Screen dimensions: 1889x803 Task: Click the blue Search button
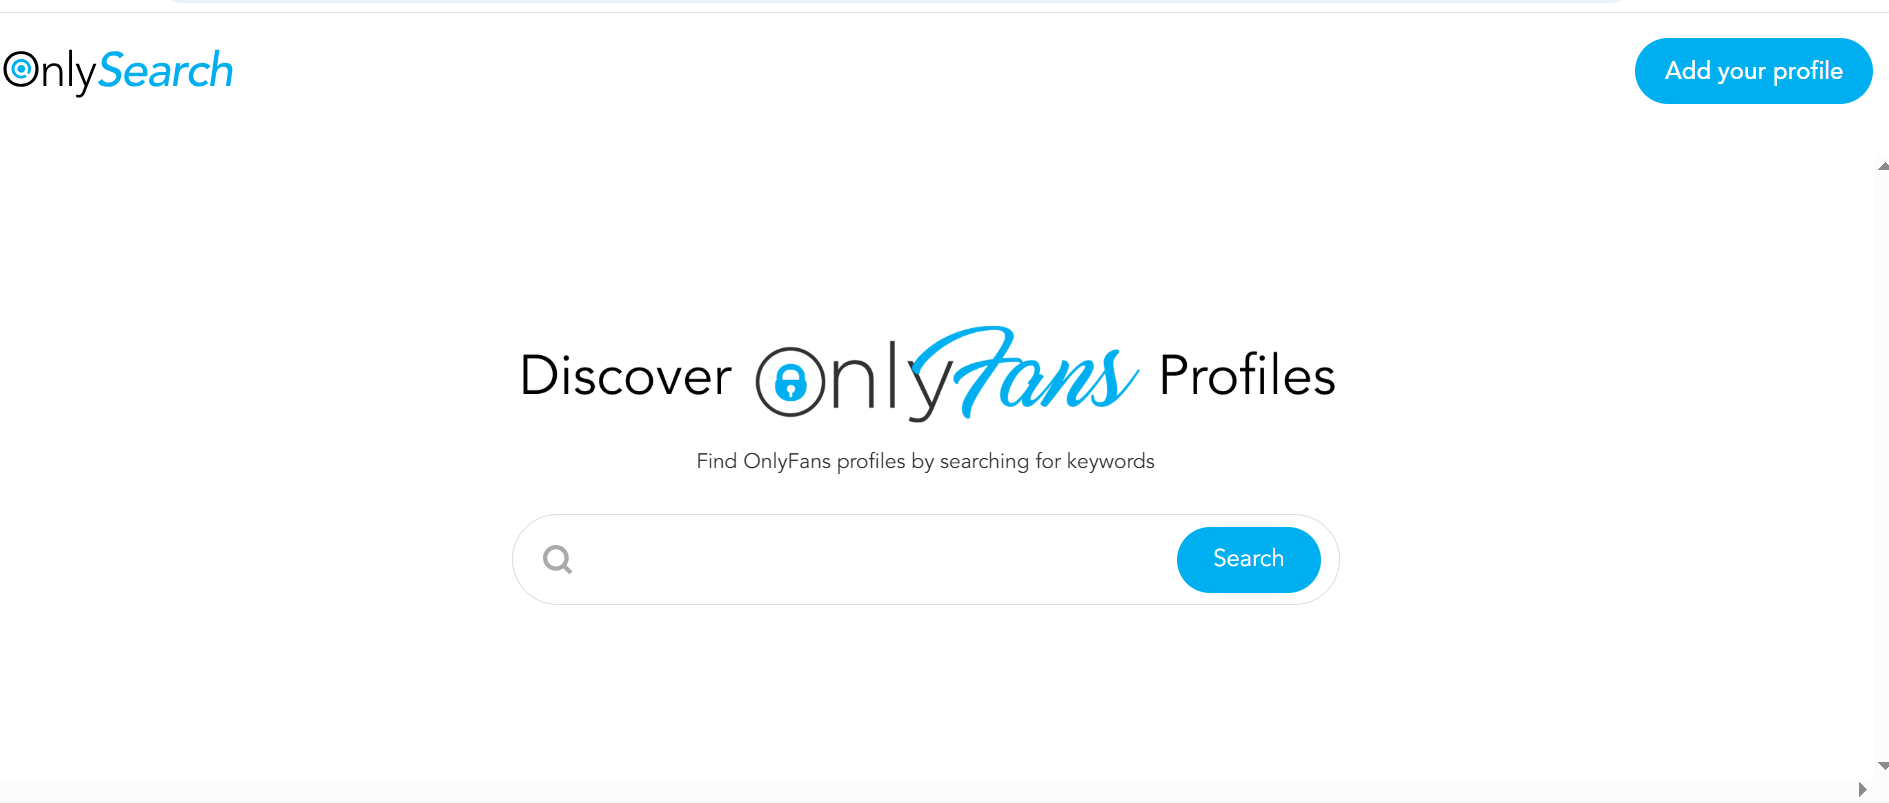(1248, 559)
